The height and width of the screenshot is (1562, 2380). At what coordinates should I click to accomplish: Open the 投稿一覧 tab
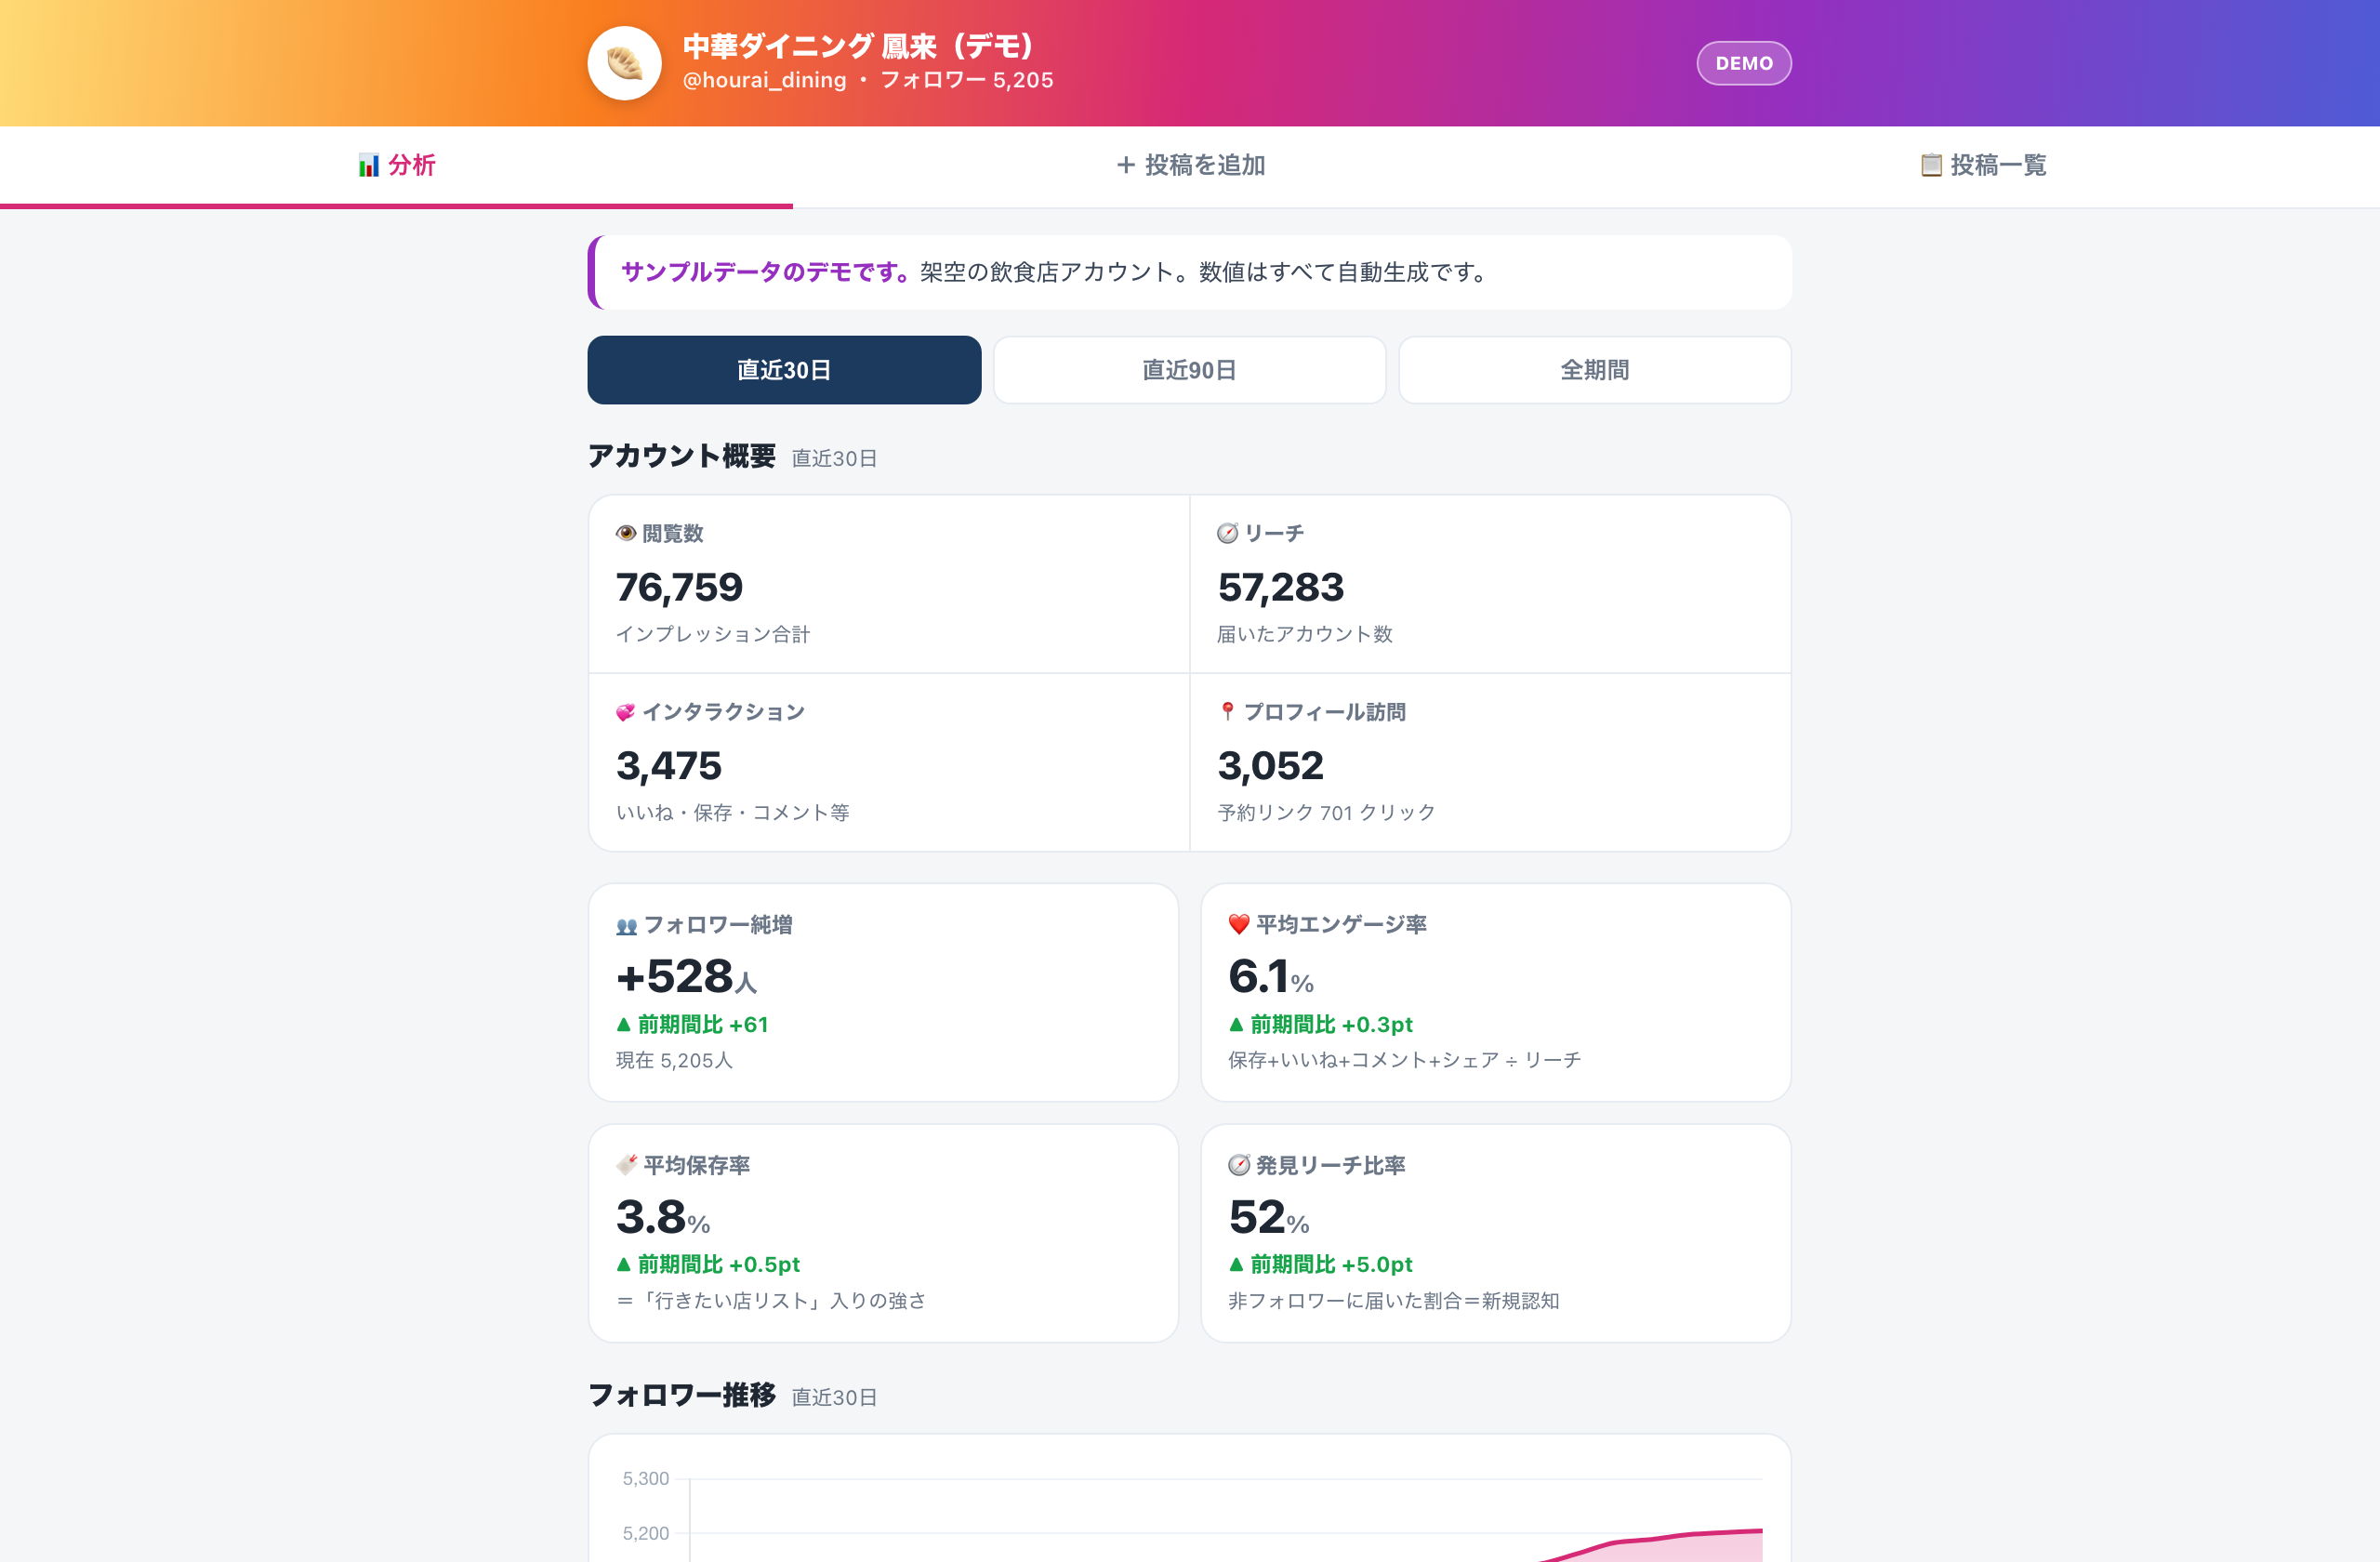click(1983, 165)
